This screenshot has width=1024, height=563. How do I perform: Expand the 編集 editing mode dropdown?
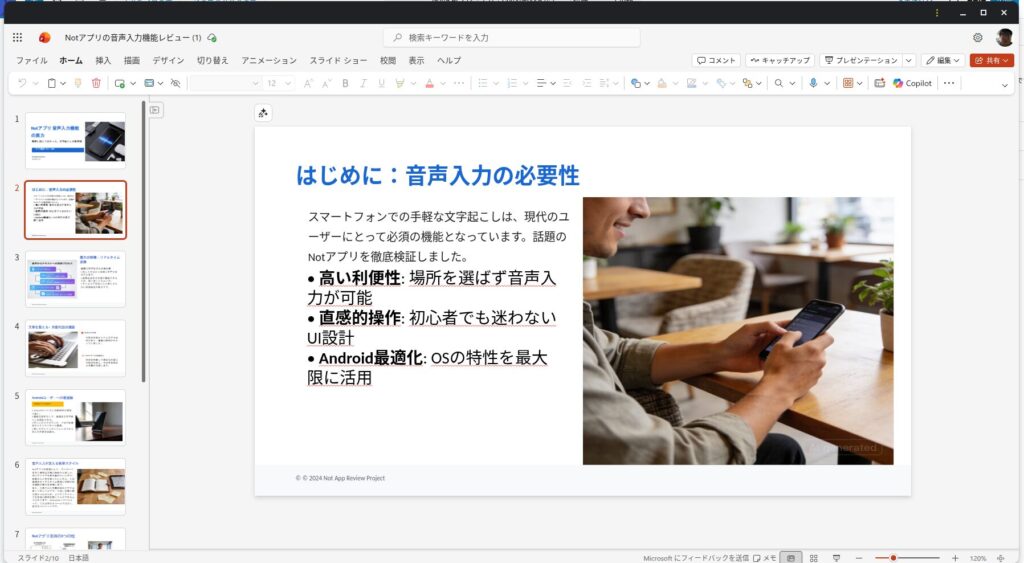coord(943,60)
